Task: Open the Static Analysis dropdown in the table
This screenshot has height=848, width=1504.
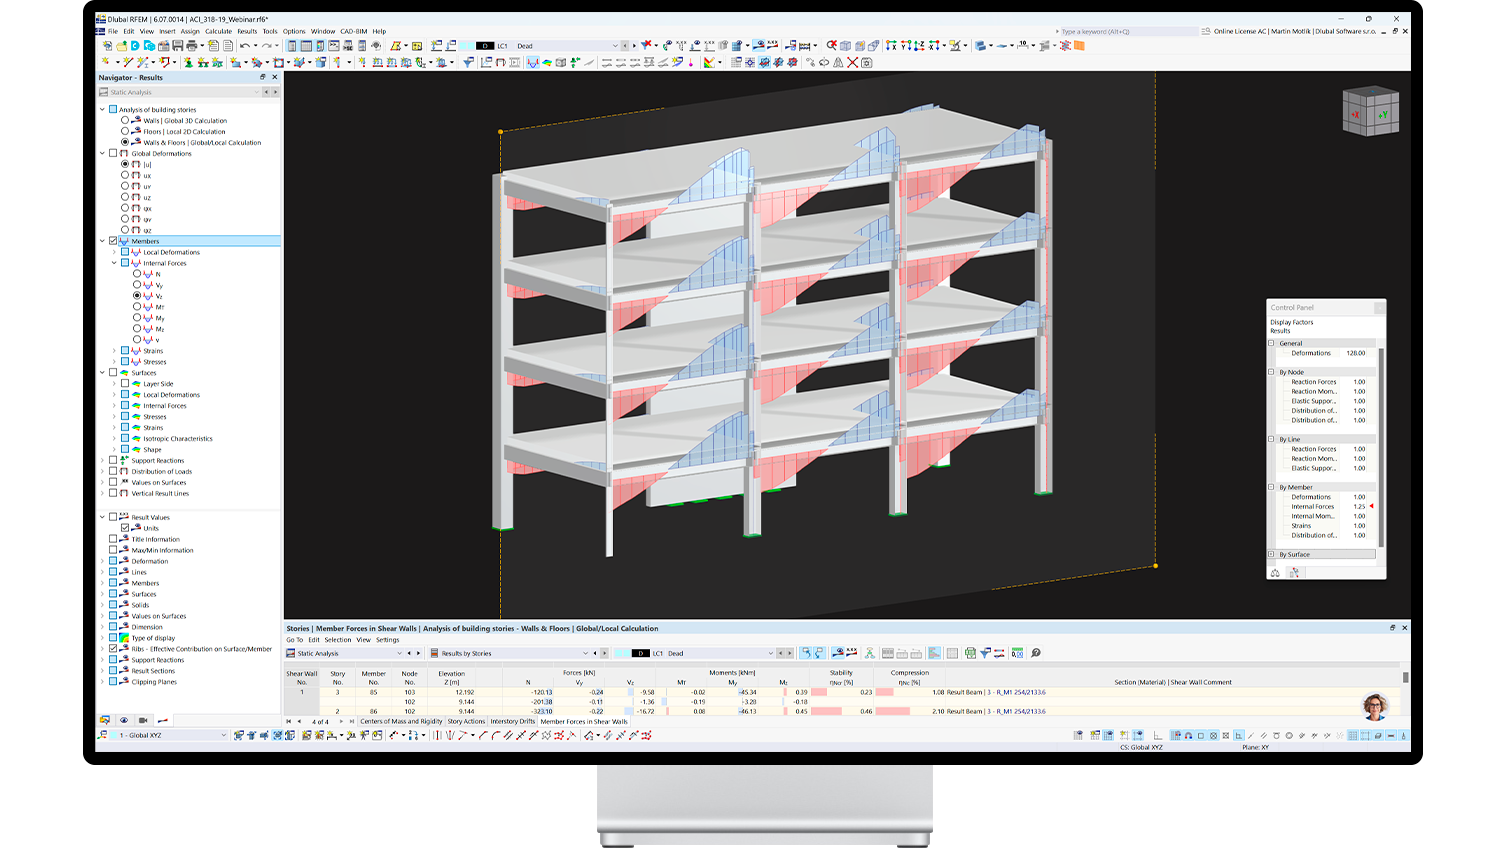Action: [x=400, y=653]
